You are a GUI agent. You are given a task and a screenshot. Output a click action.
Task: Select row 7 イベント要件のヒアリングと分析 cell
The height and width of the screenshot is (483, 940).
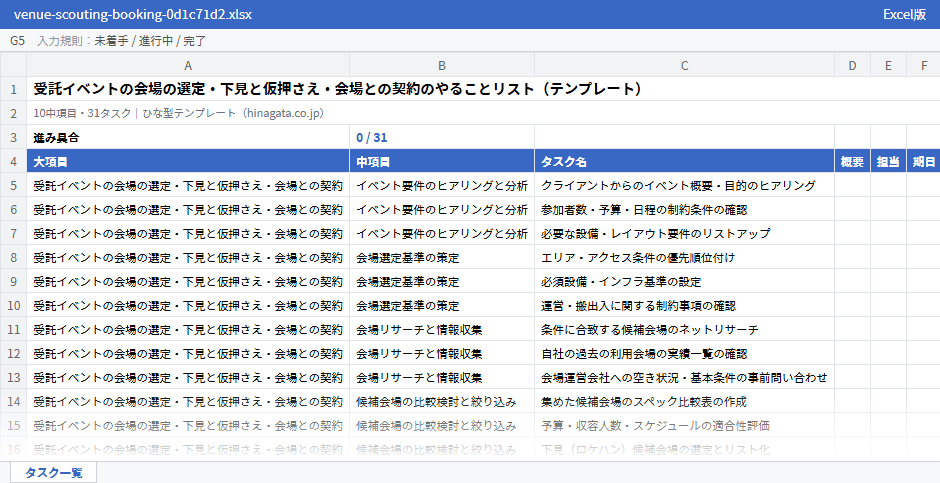tap(442, 233)
